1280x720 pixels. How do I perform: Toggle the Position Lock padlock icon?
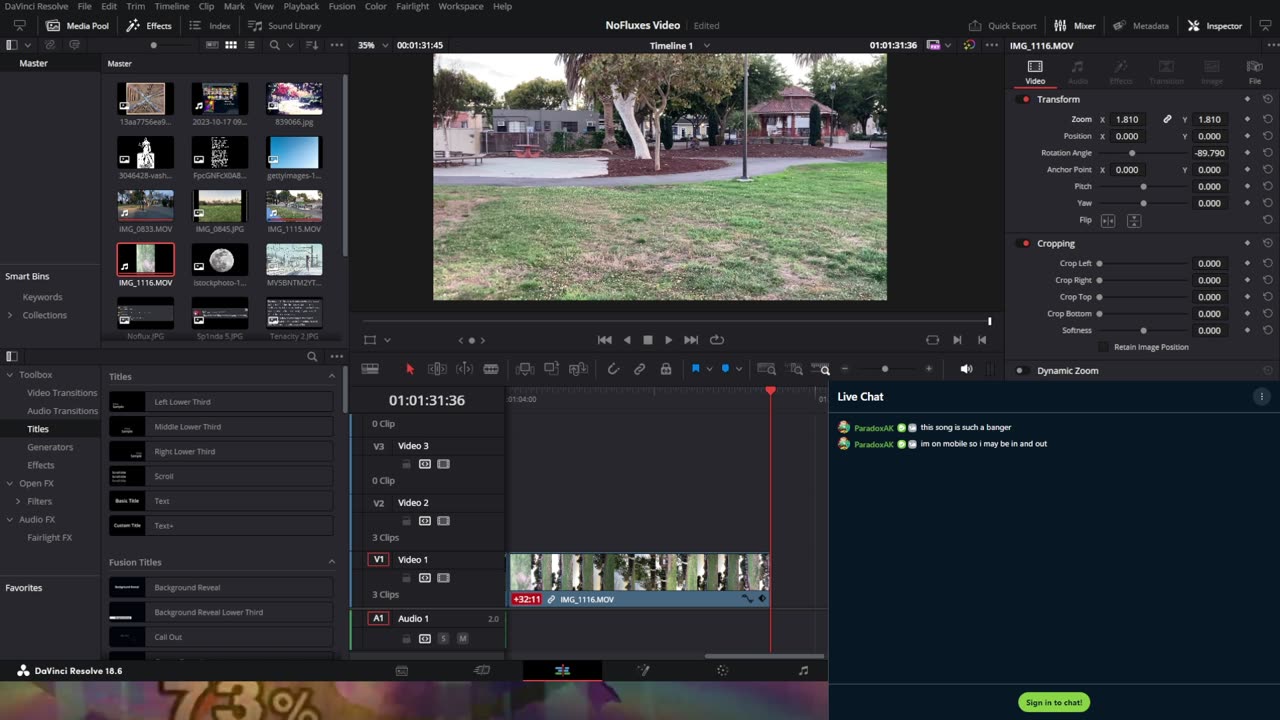point(666,369)
